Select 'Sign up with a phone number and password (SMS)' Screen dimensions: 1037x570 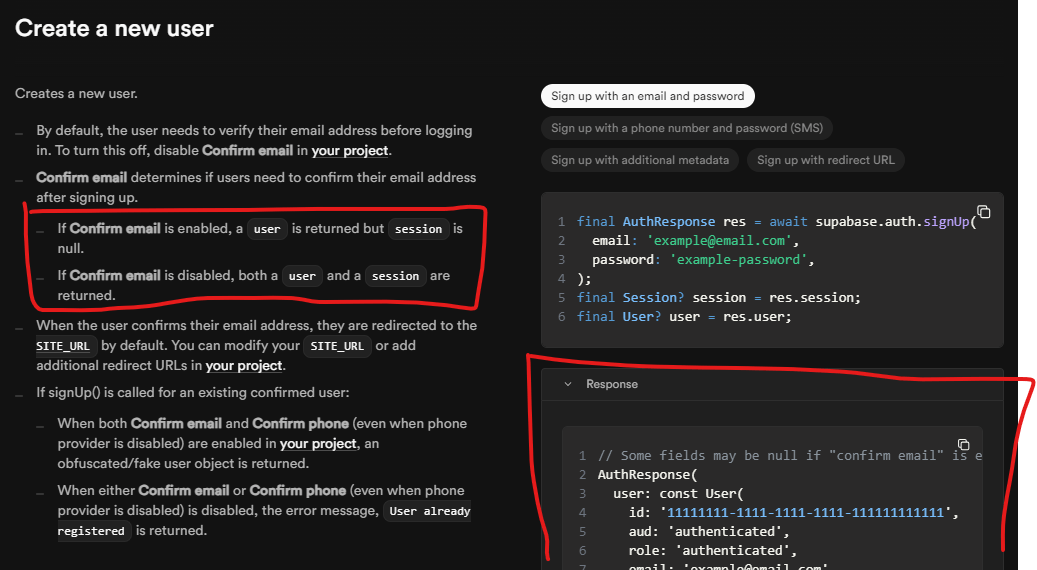point(686,128)
